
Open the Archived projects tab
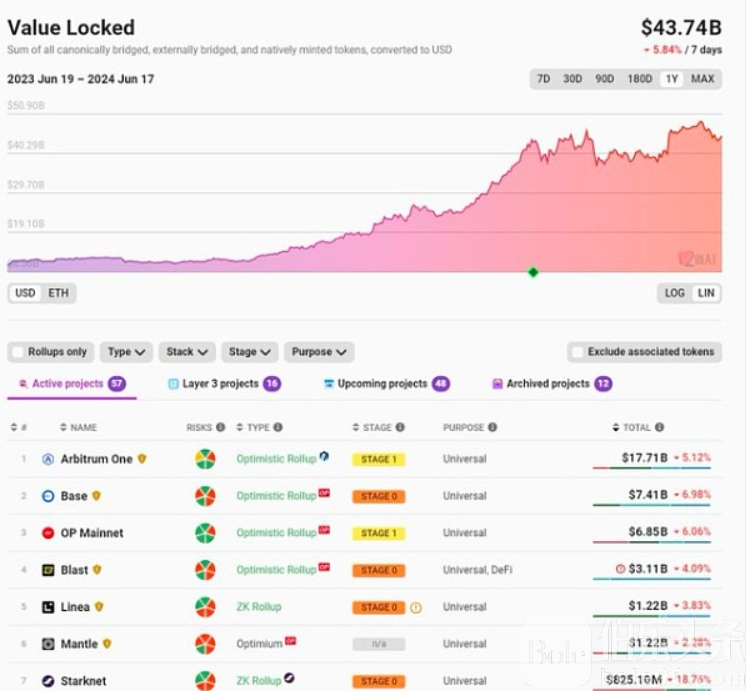click(x=549, y=384)
